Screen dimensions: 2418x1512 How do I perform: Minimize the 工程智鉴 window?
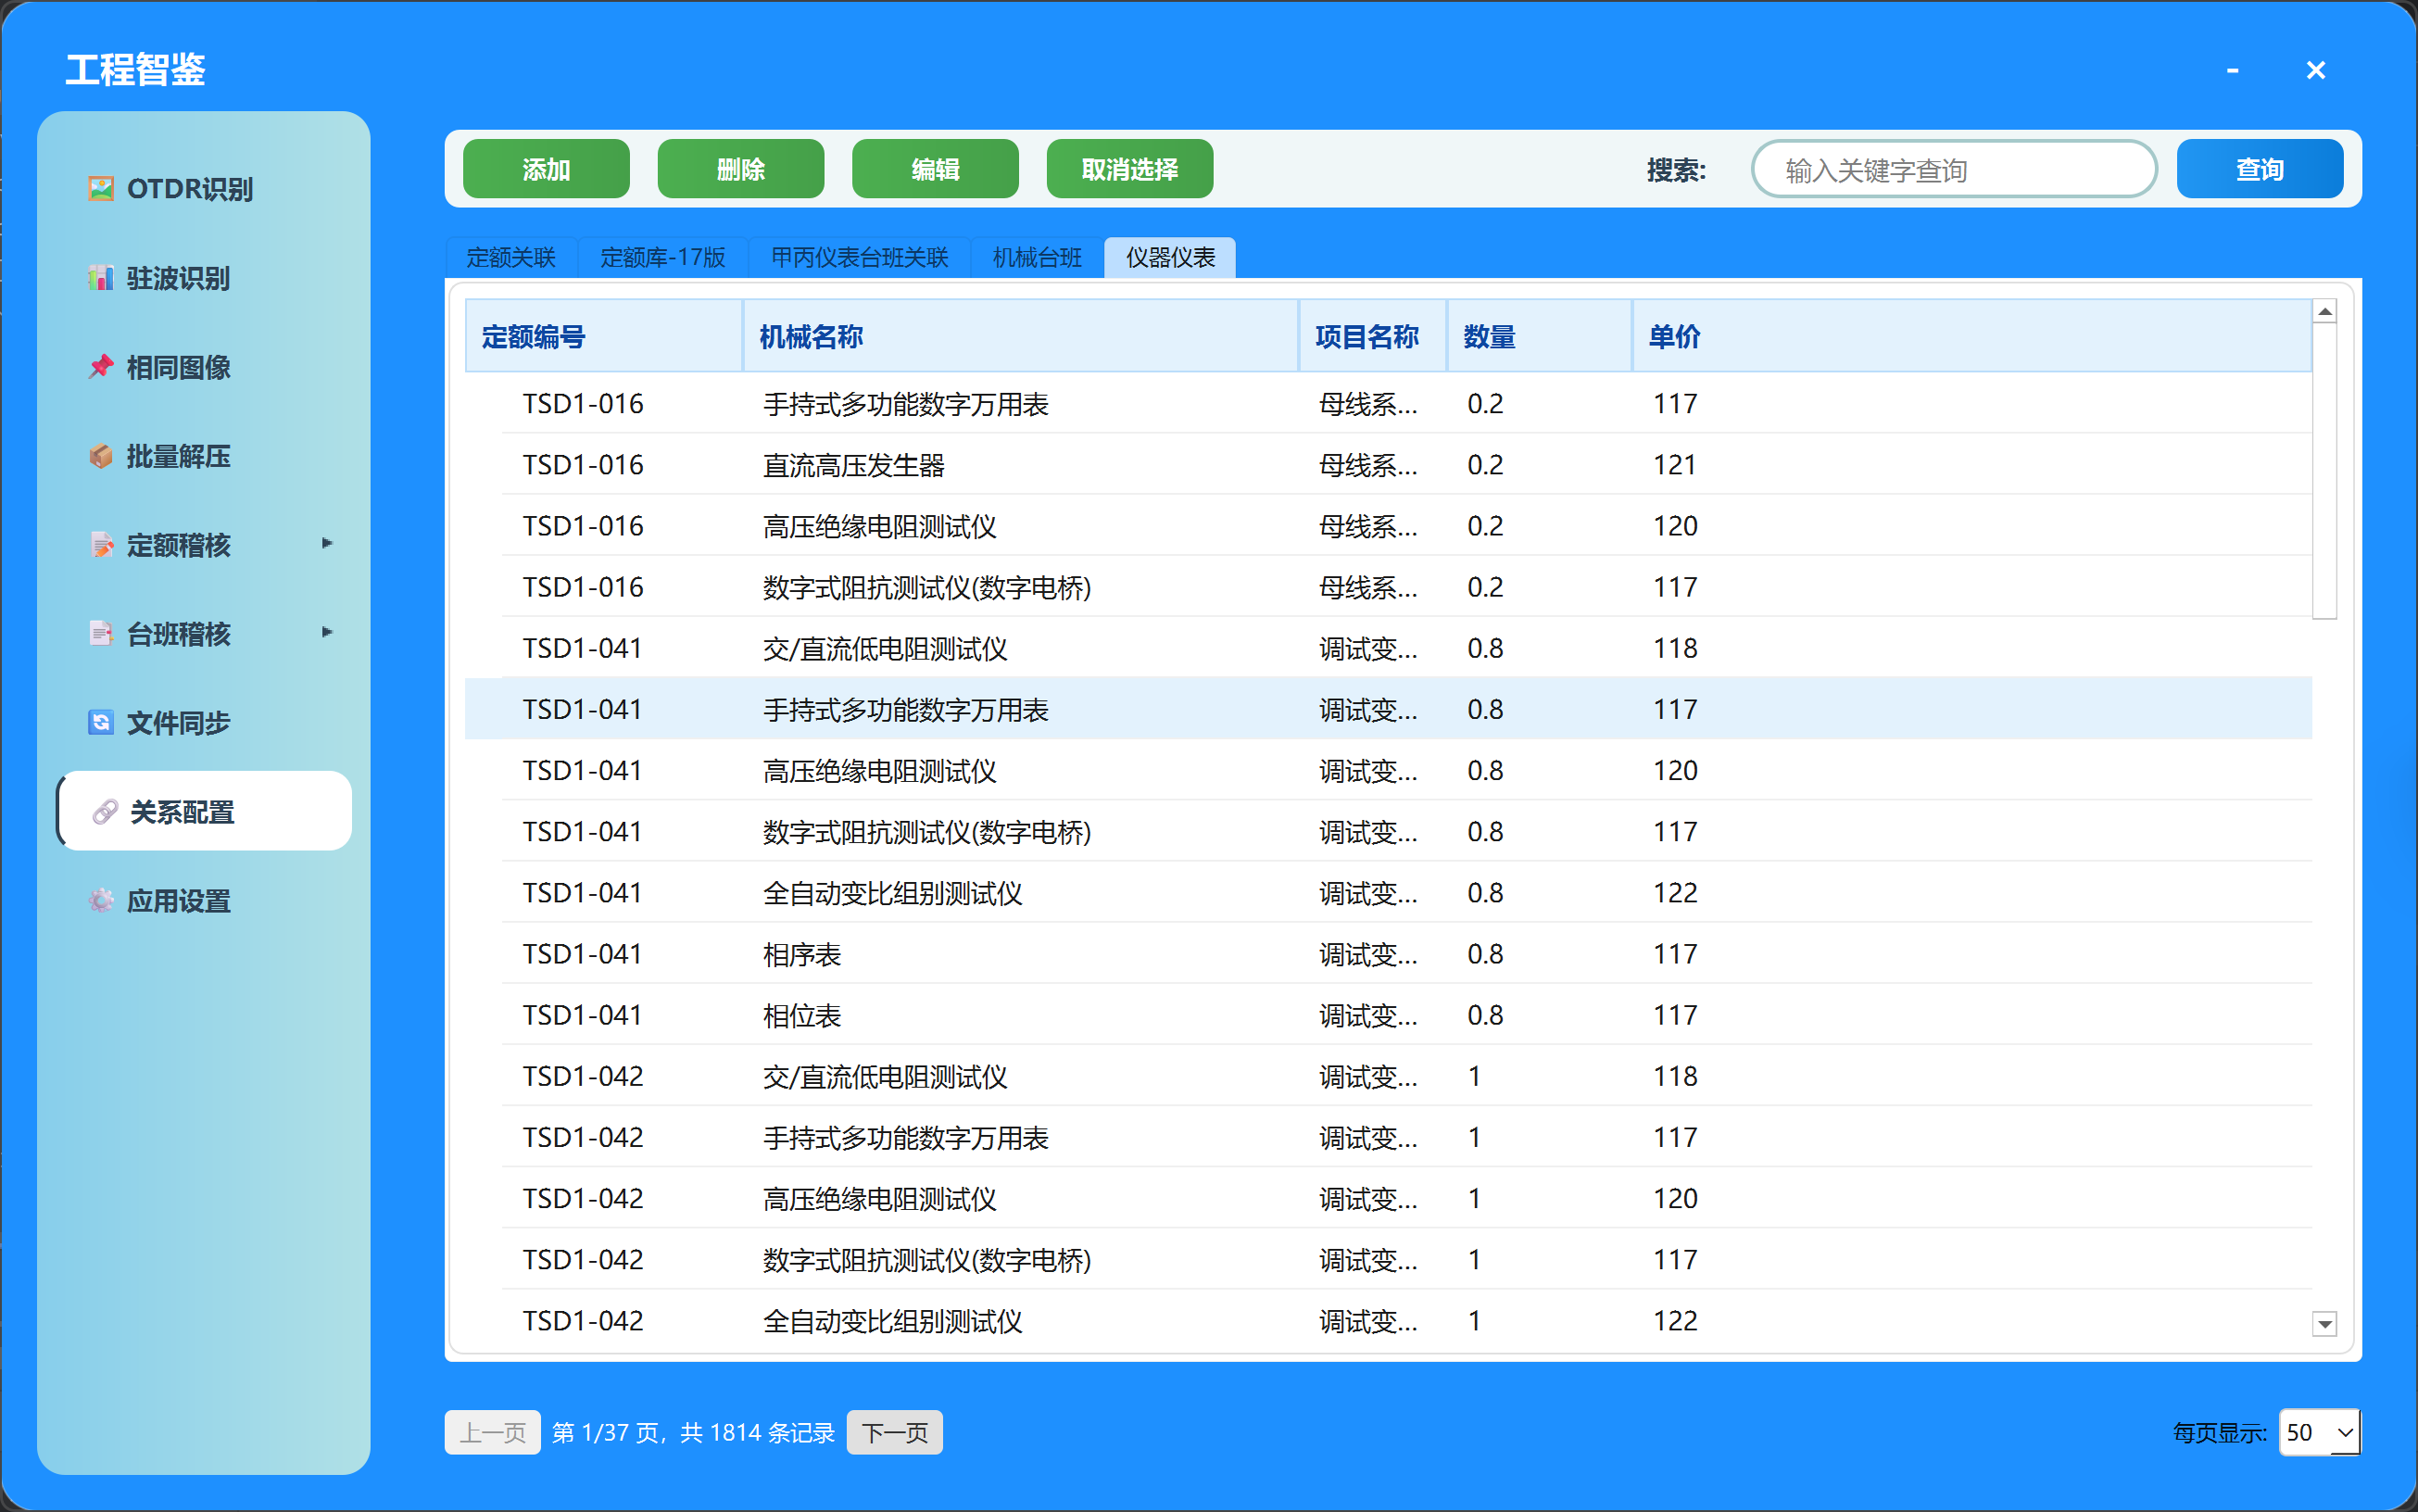pos(2232,70)
